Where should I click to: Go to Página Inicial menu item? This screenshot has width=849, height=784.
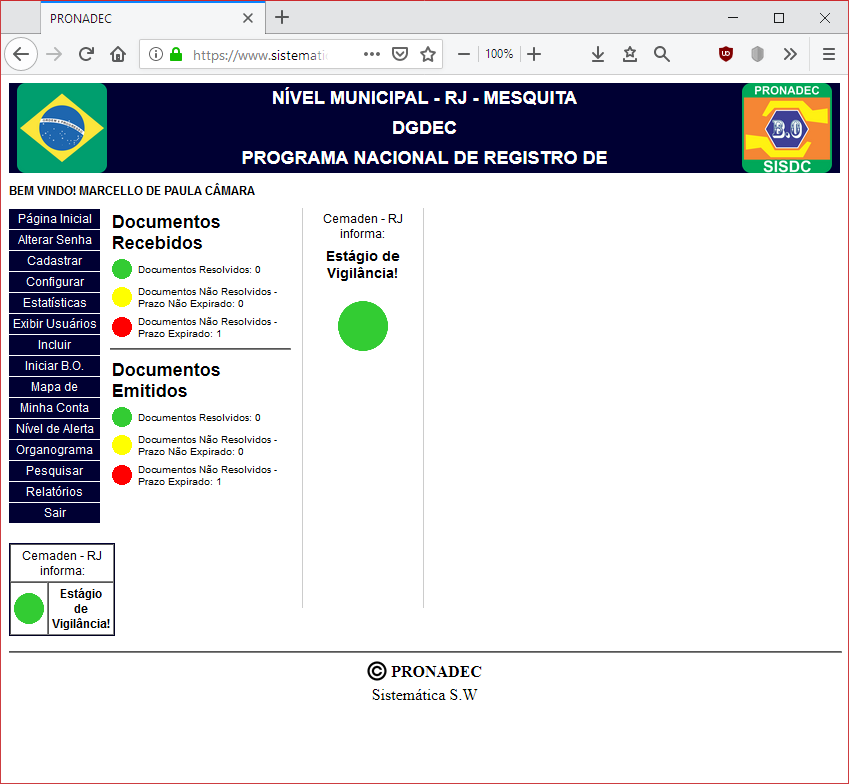click(55, 219)
